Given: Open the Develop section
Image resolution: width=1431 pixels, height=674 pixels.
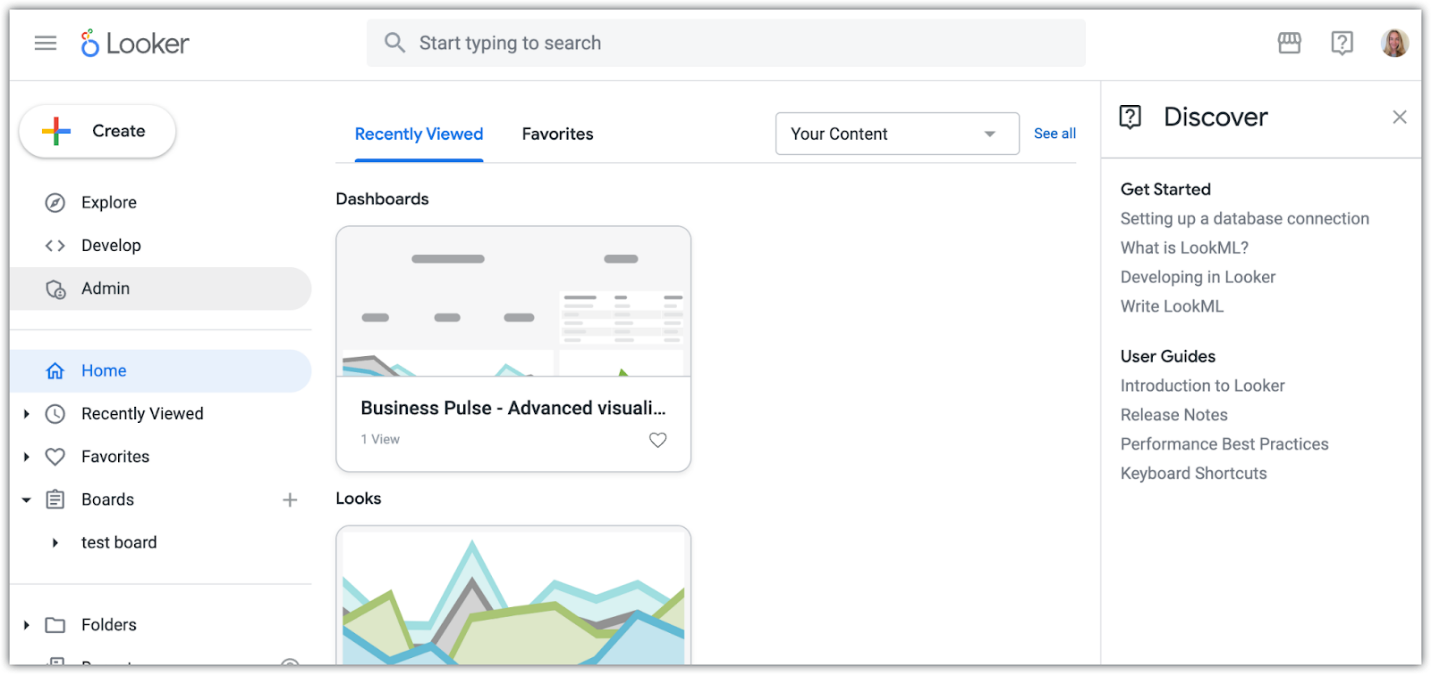Looking at the screenshot, I should point(112,245).
